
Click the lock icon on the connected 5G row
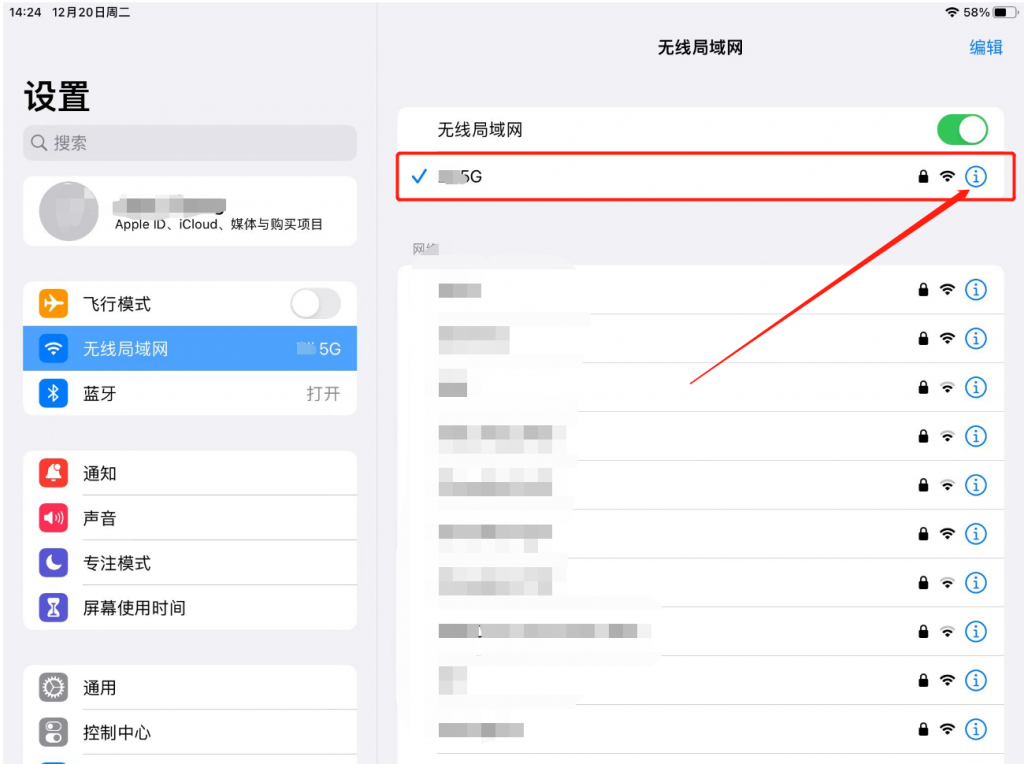(x=923, y=176)
